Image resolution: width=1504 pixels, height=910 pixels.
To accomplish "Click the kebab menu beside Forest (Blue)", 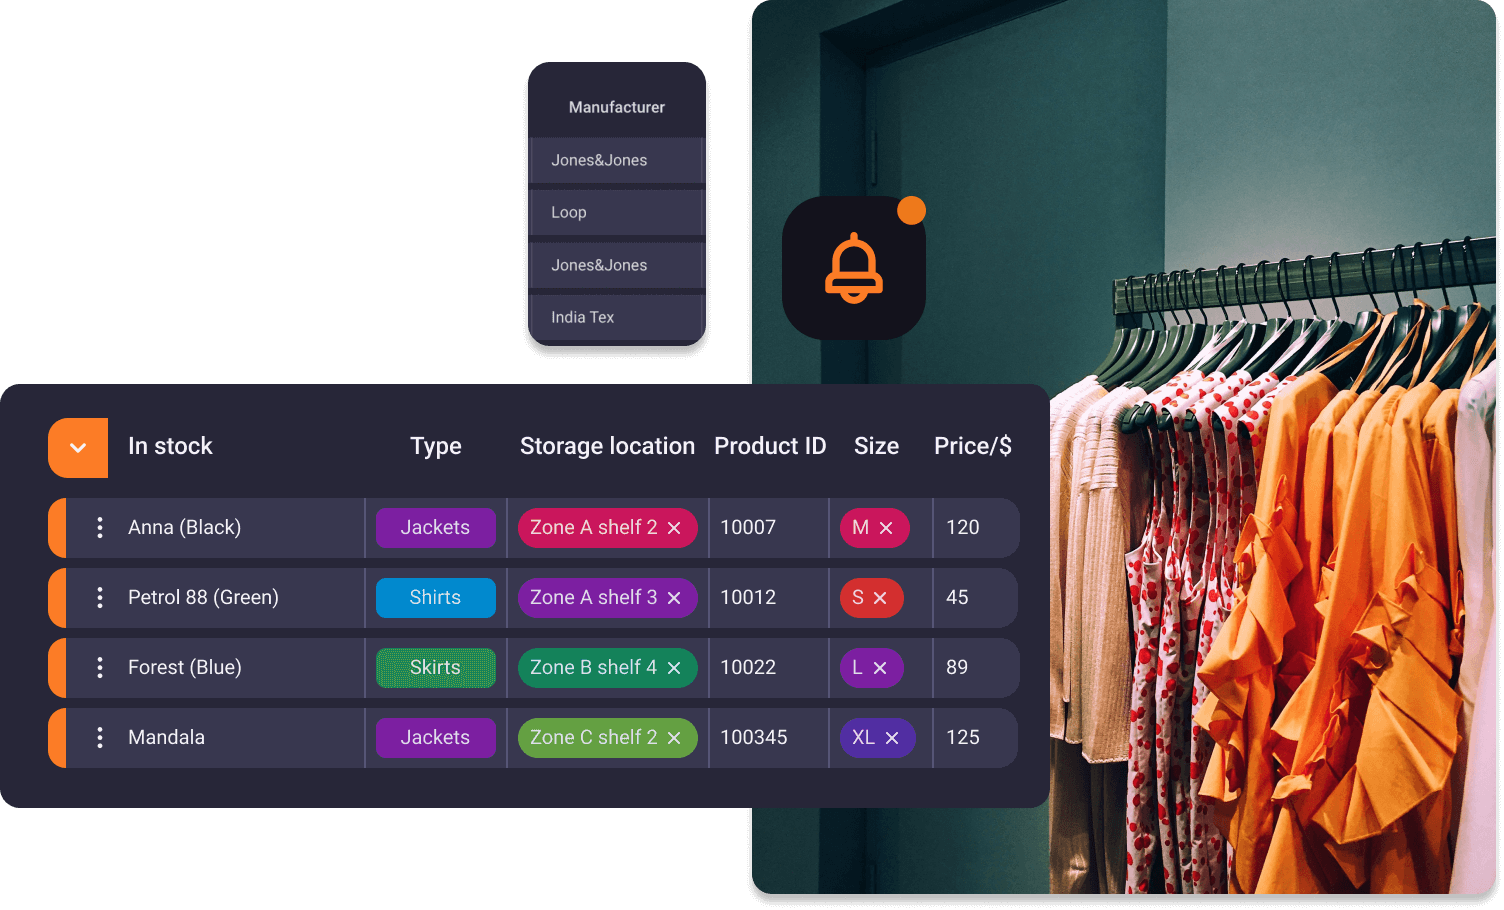I will pos(99,668).
